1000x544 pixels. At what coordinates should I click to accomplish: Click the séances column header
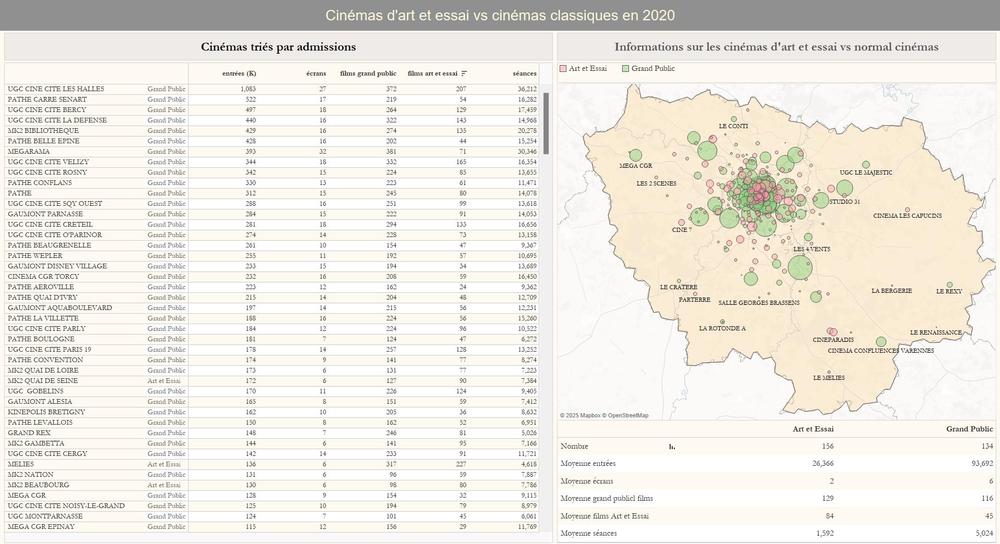[x=524, y=73]
